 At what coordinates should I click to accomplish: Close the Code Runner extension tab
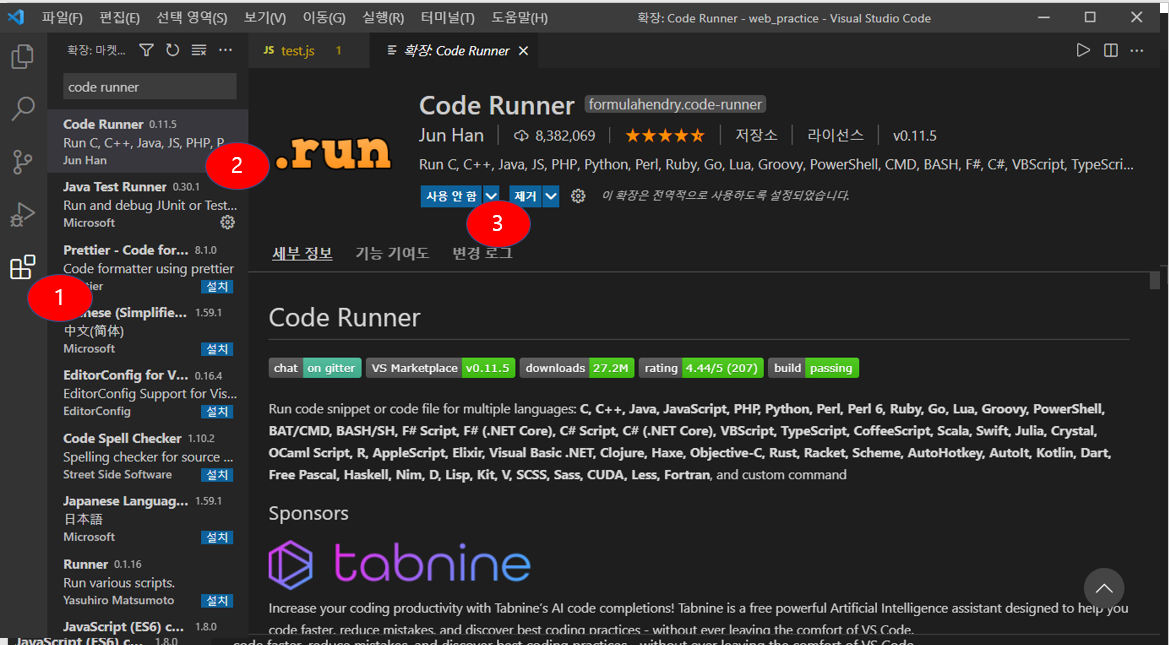coord(523,51)
